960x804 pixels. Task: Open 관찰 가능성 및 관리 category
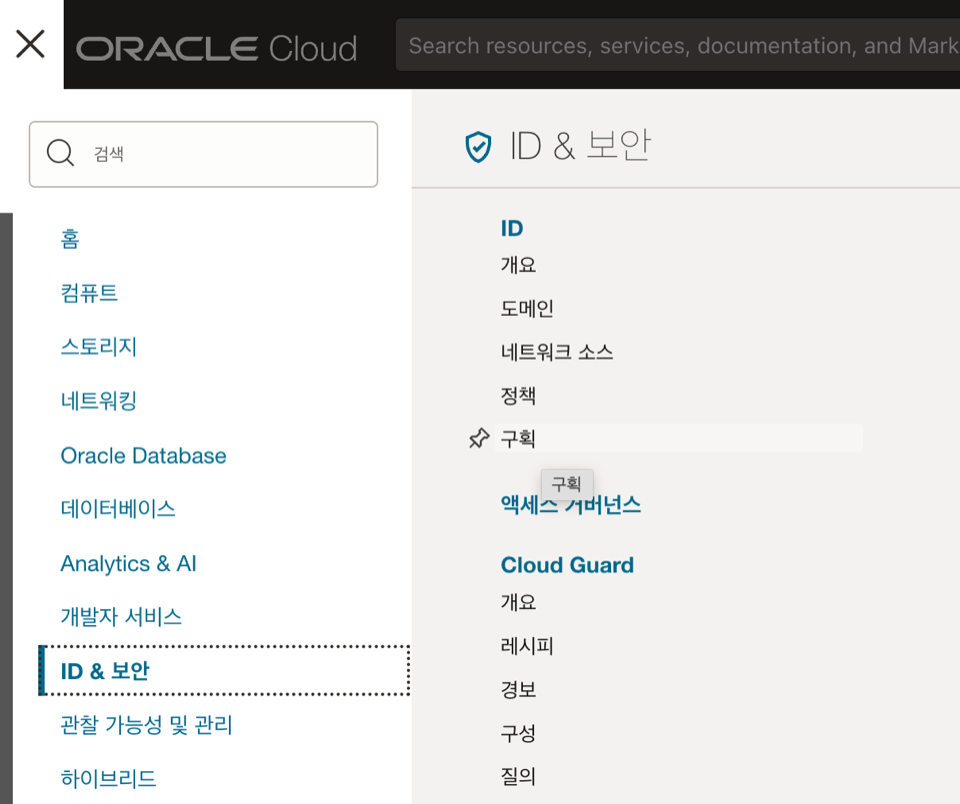[x=146, y=725]
